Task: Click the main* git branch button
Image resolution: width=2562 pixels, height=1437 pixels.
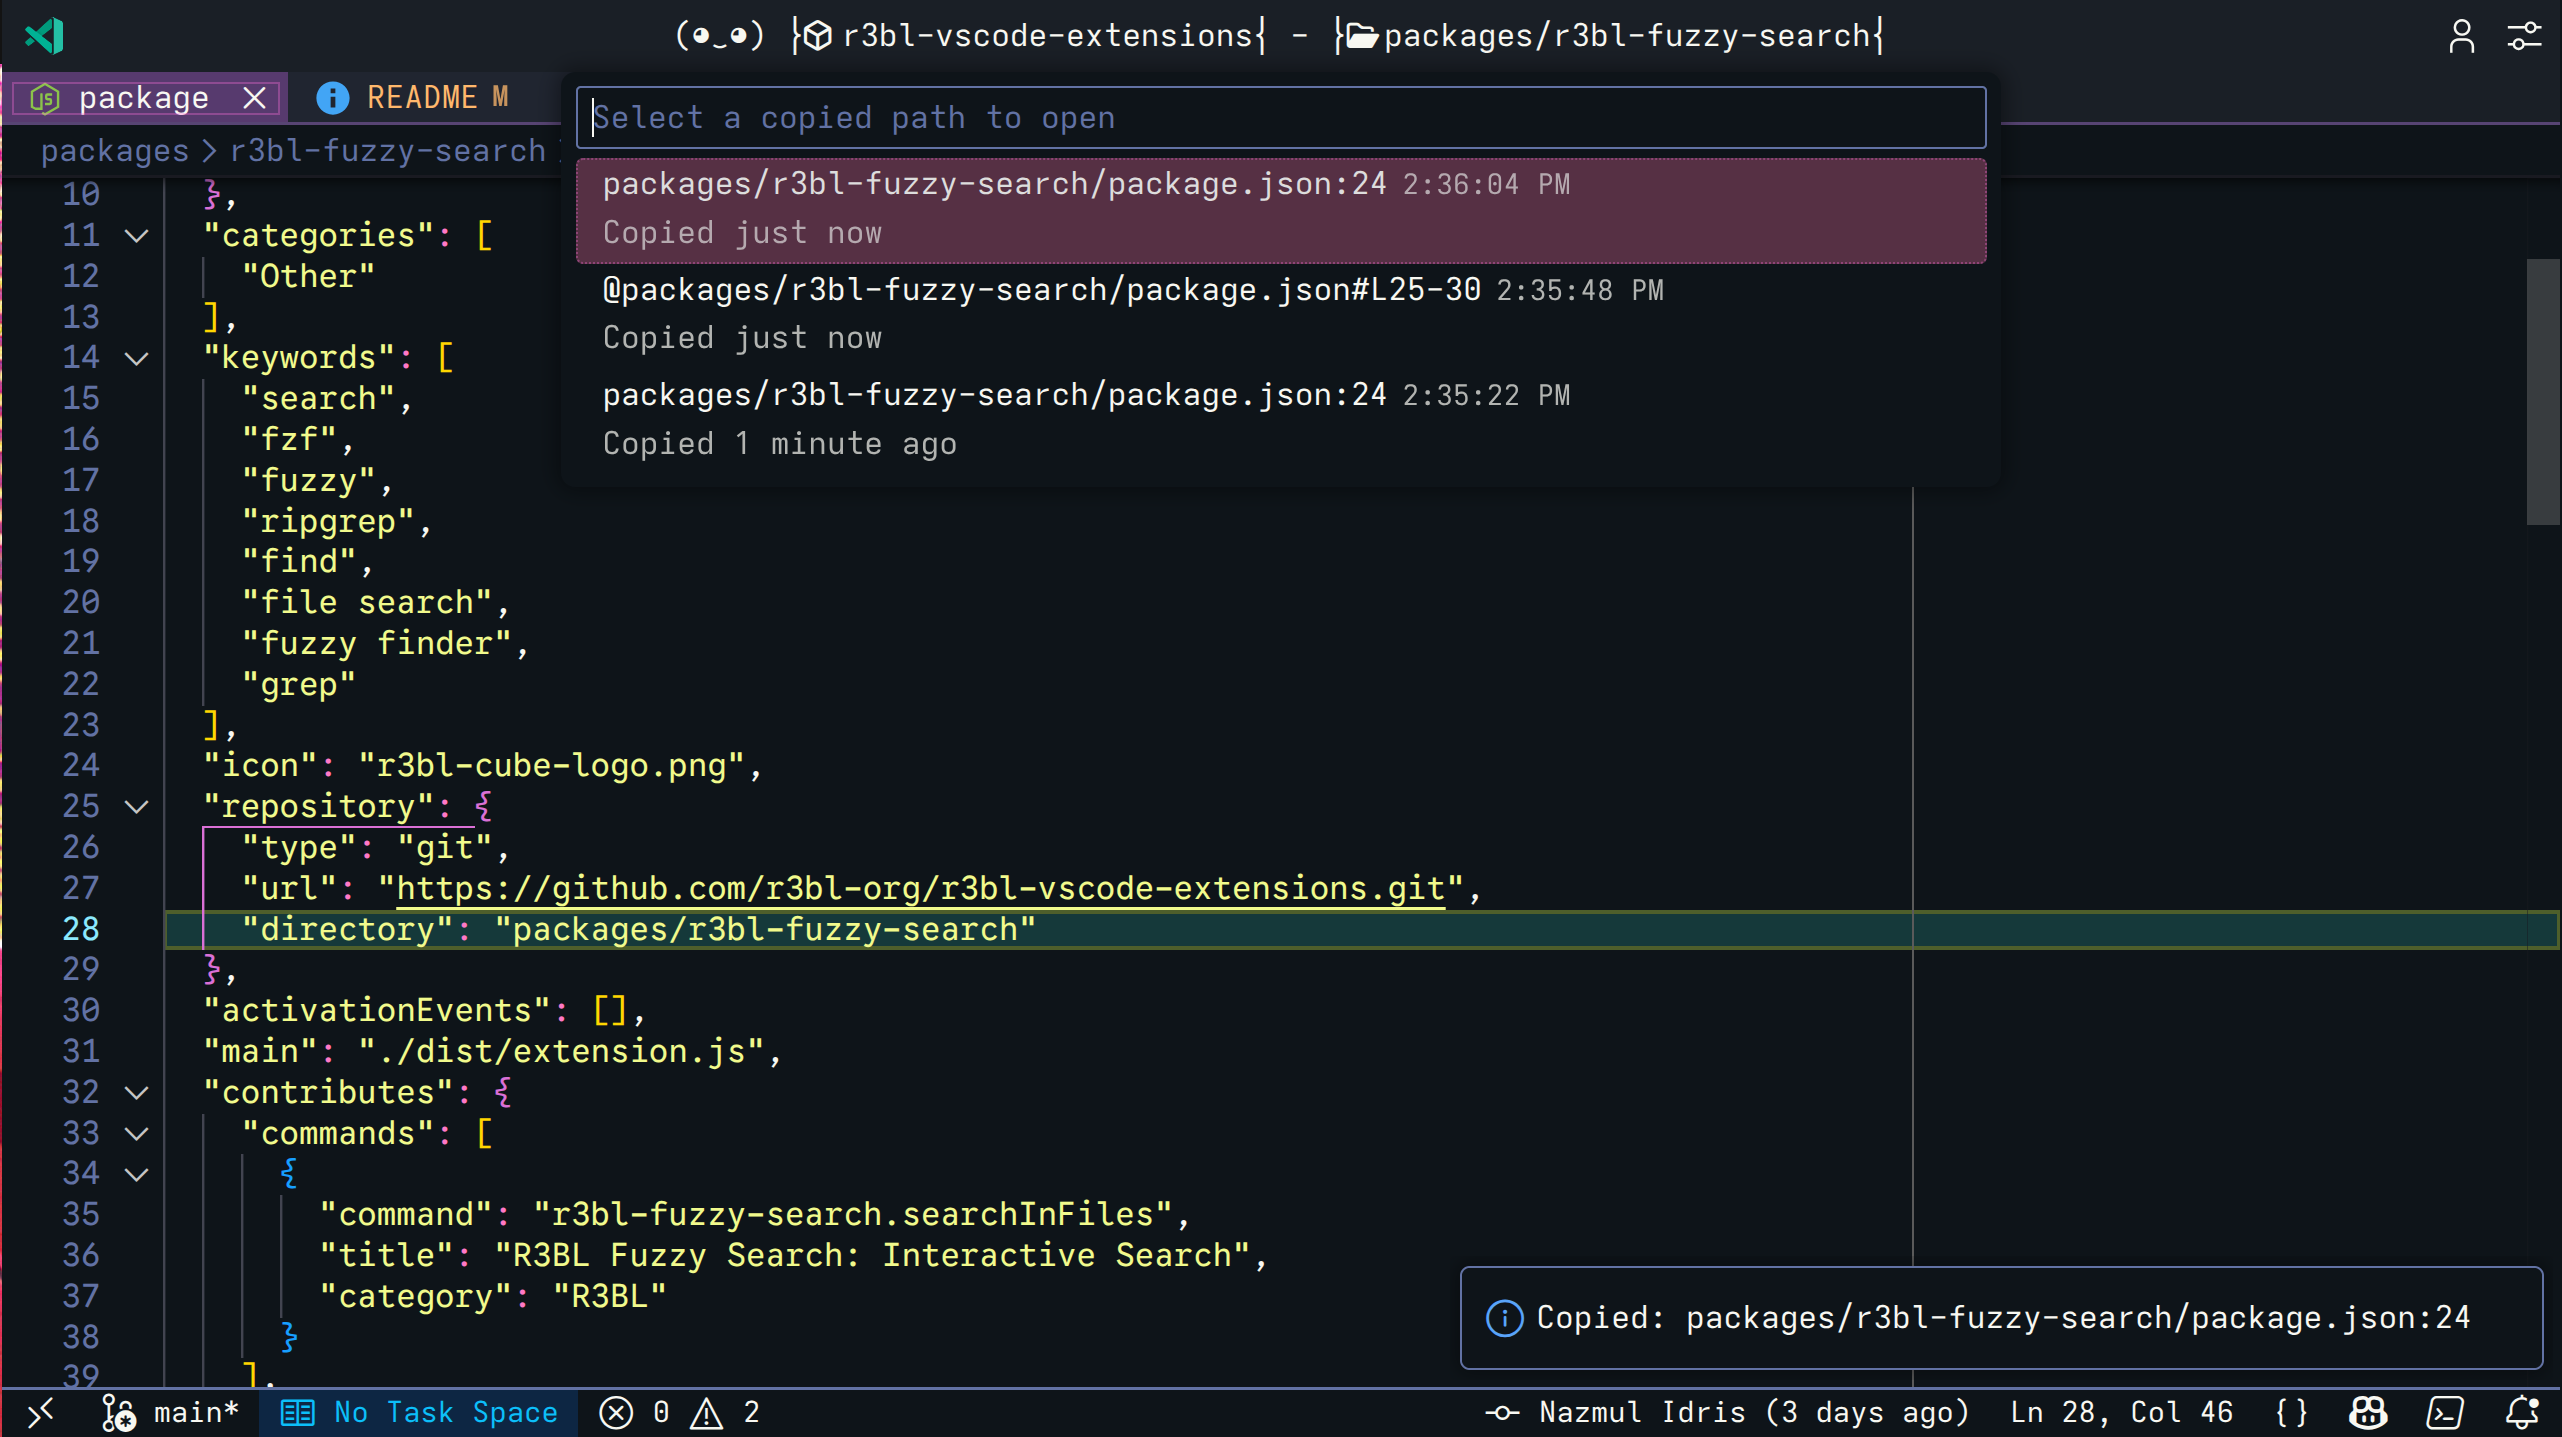Action: (x=172, y=1412)
